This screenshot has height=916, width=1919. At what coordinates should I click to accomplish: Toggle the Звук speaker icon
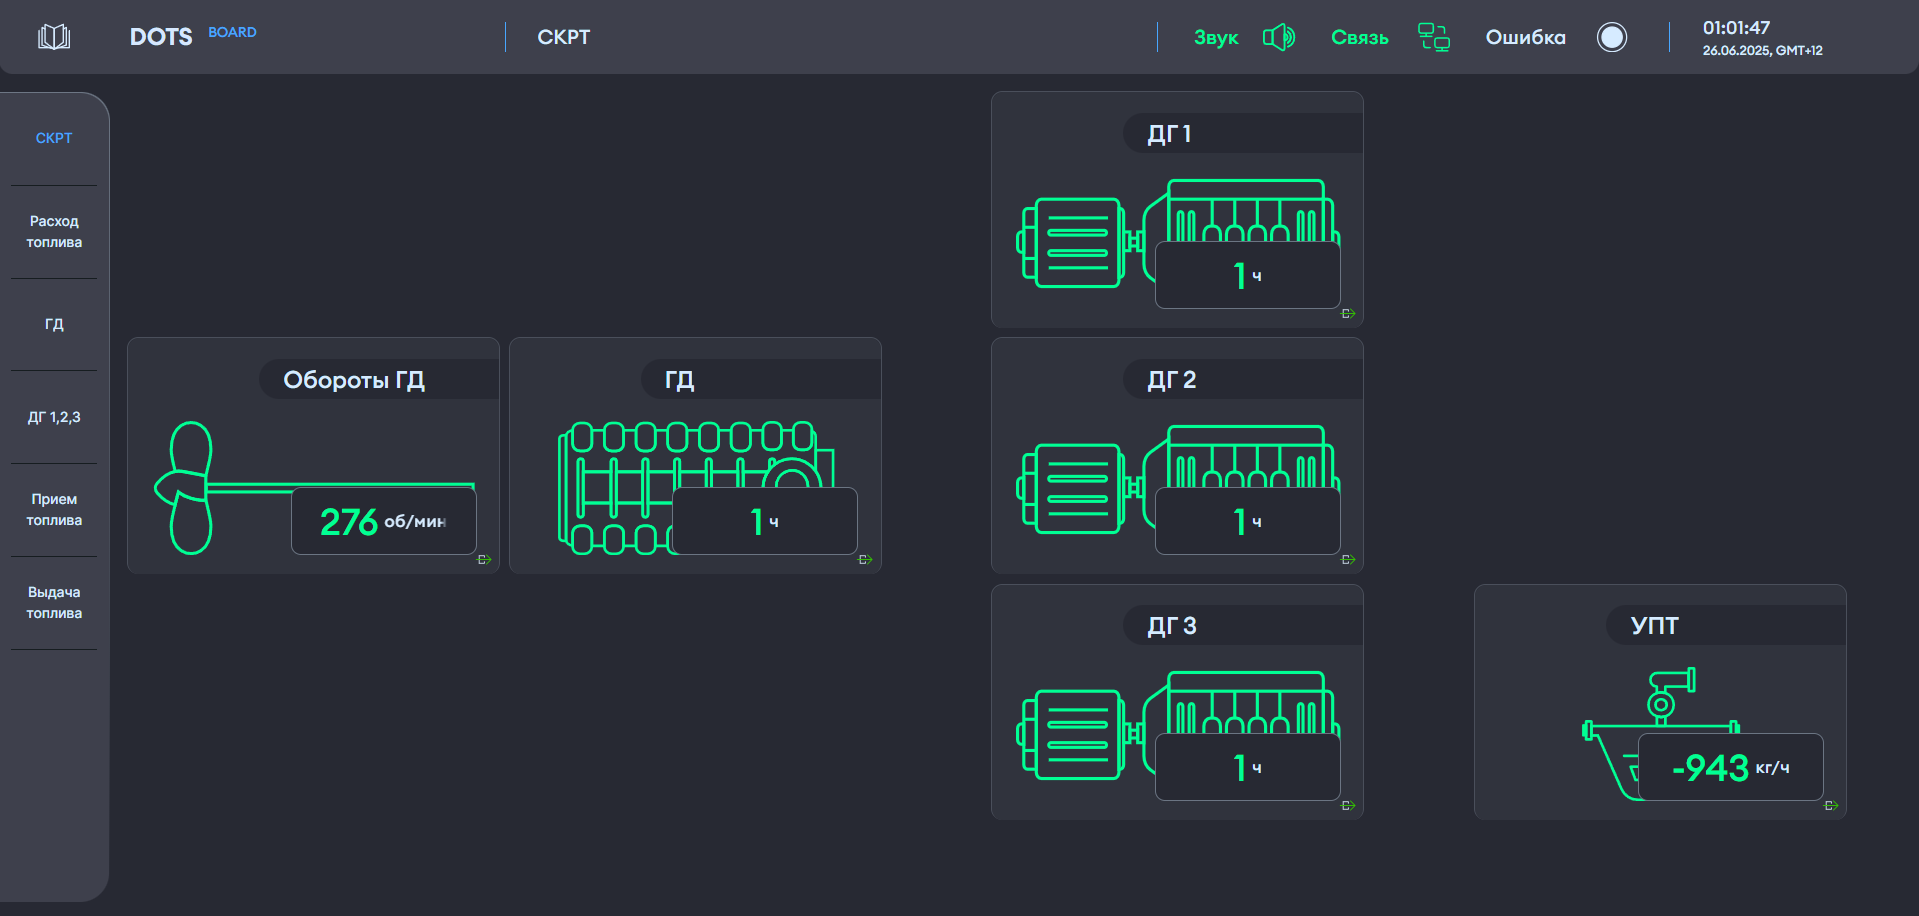[x=1278, y=38]
